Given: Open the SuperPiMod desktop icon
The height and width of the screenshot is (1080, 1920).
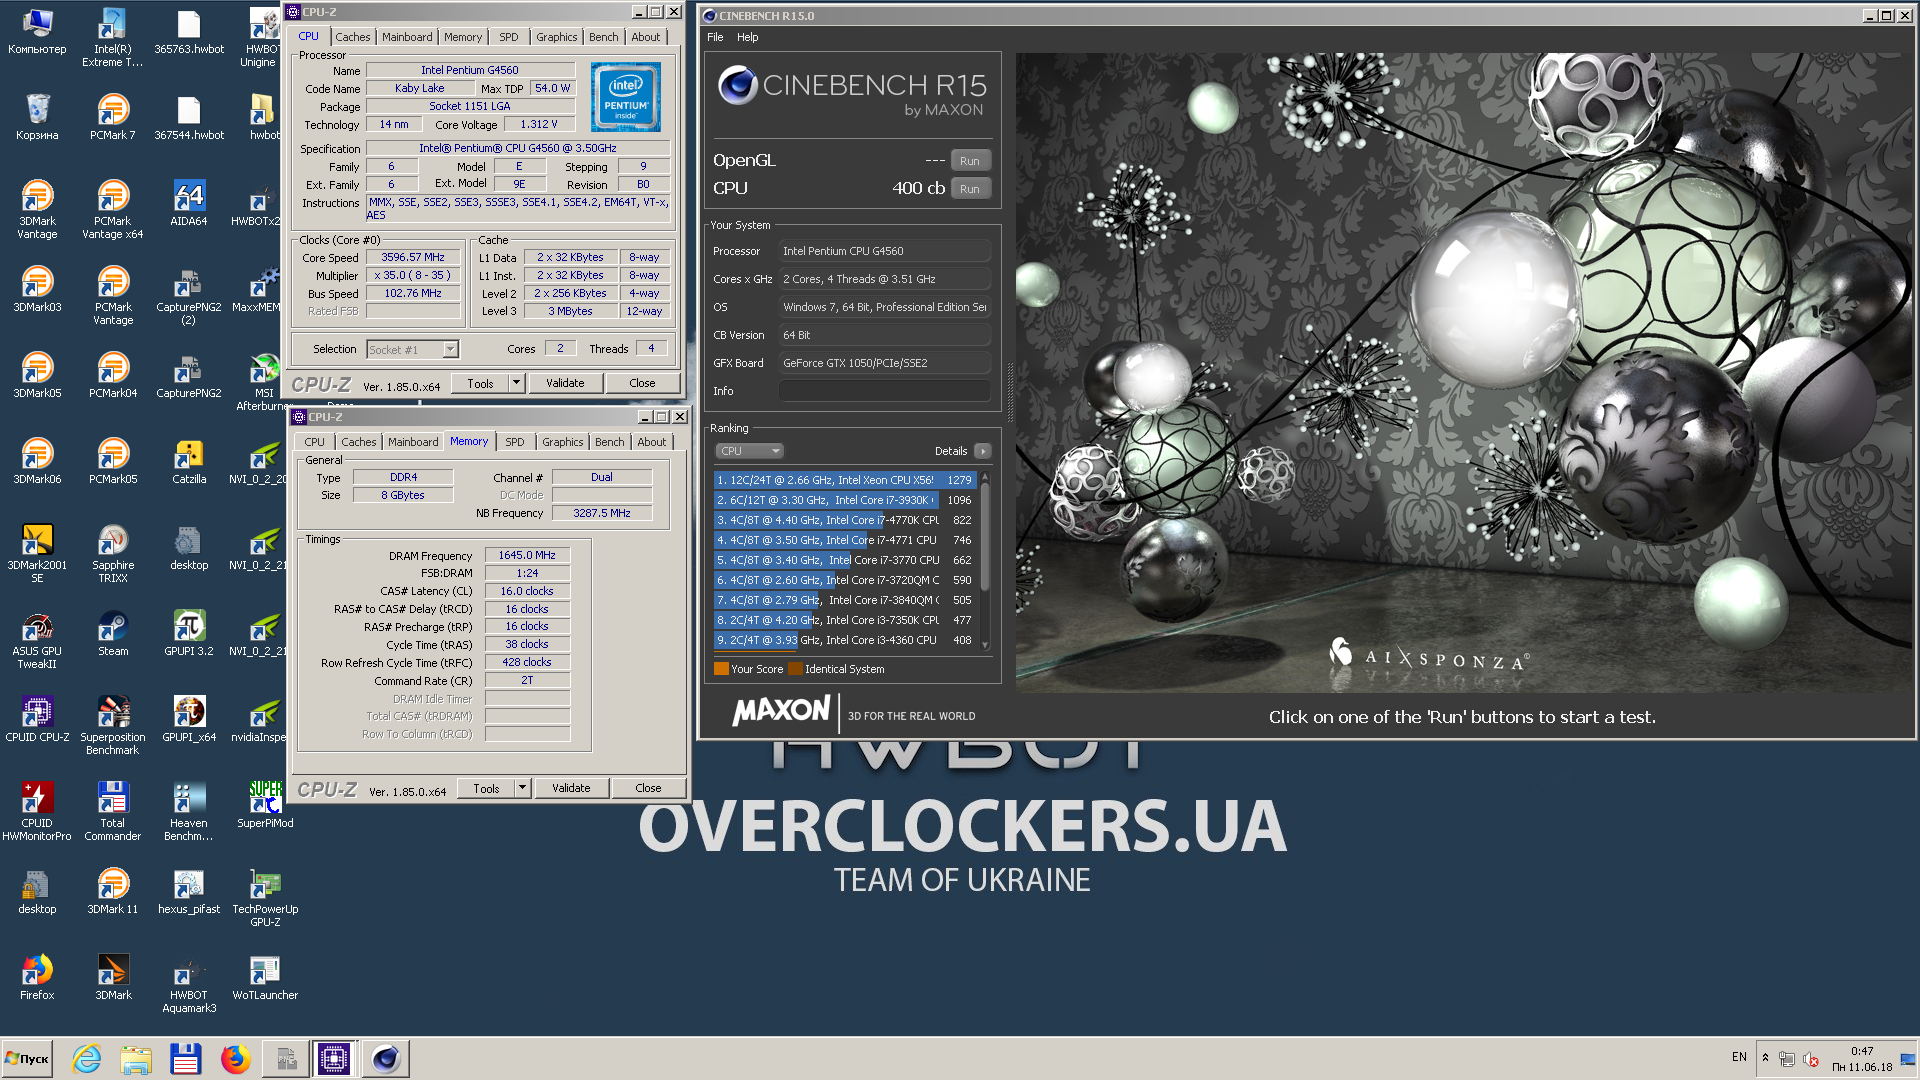Looking at the screenshot, I should coord(265,806).
